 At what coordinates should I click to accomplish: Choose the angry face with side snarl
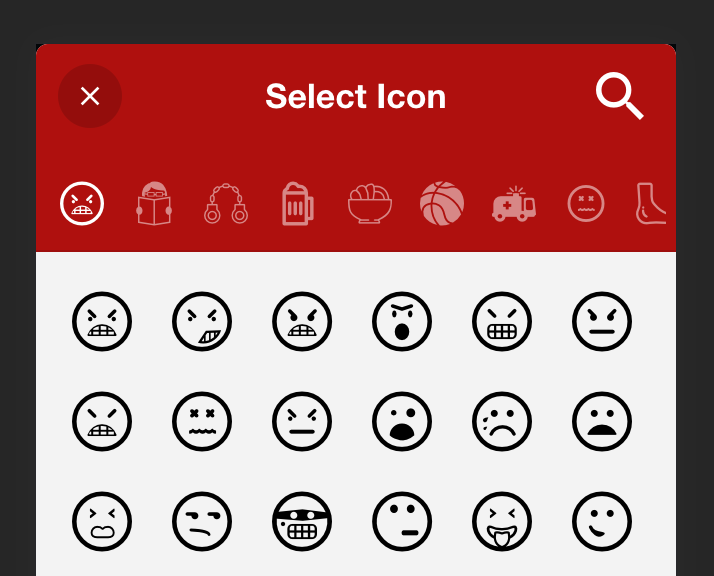point(202,321)
